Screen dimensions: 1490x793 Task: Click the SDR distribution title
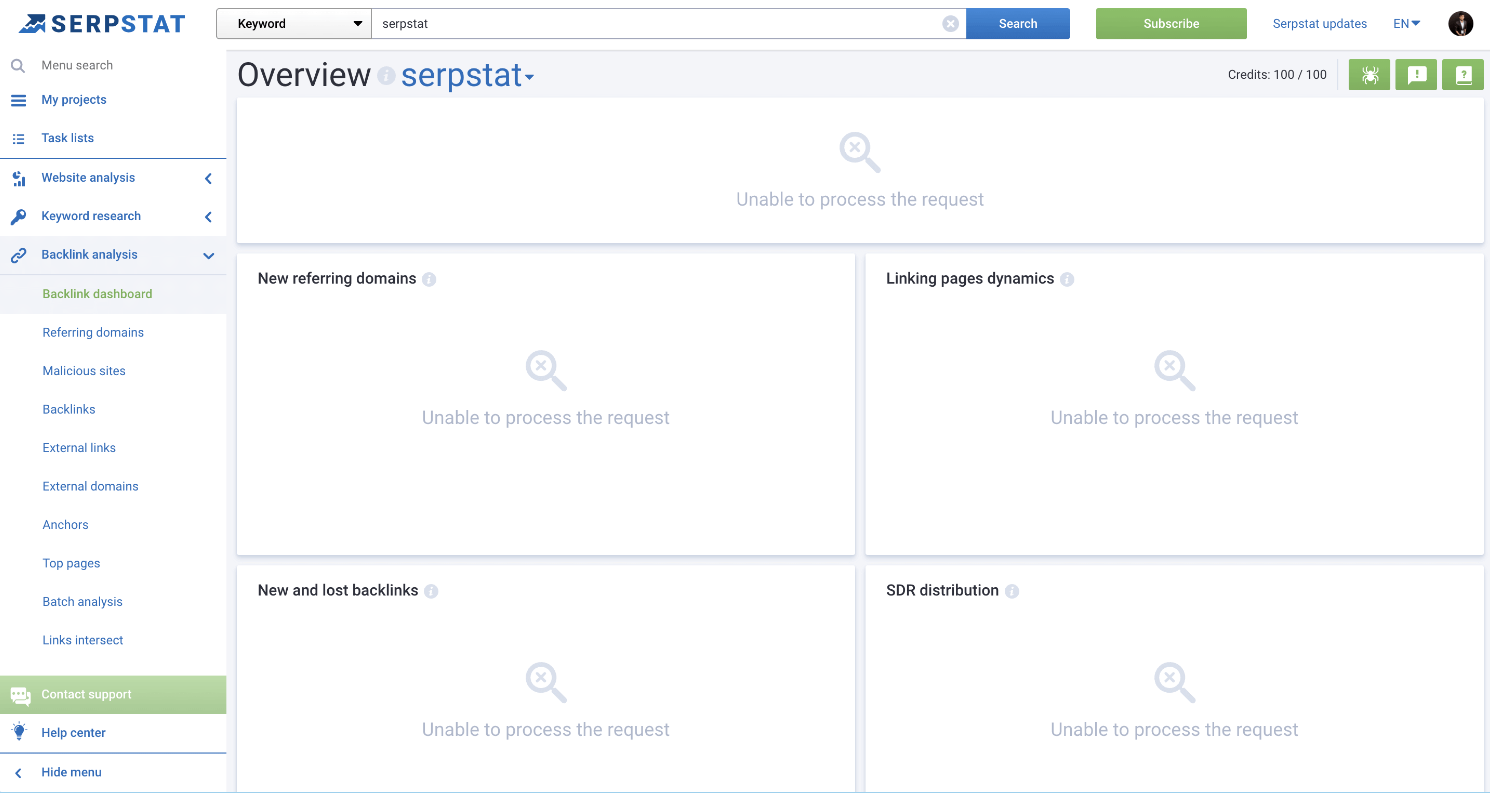(x=942, y=591)
